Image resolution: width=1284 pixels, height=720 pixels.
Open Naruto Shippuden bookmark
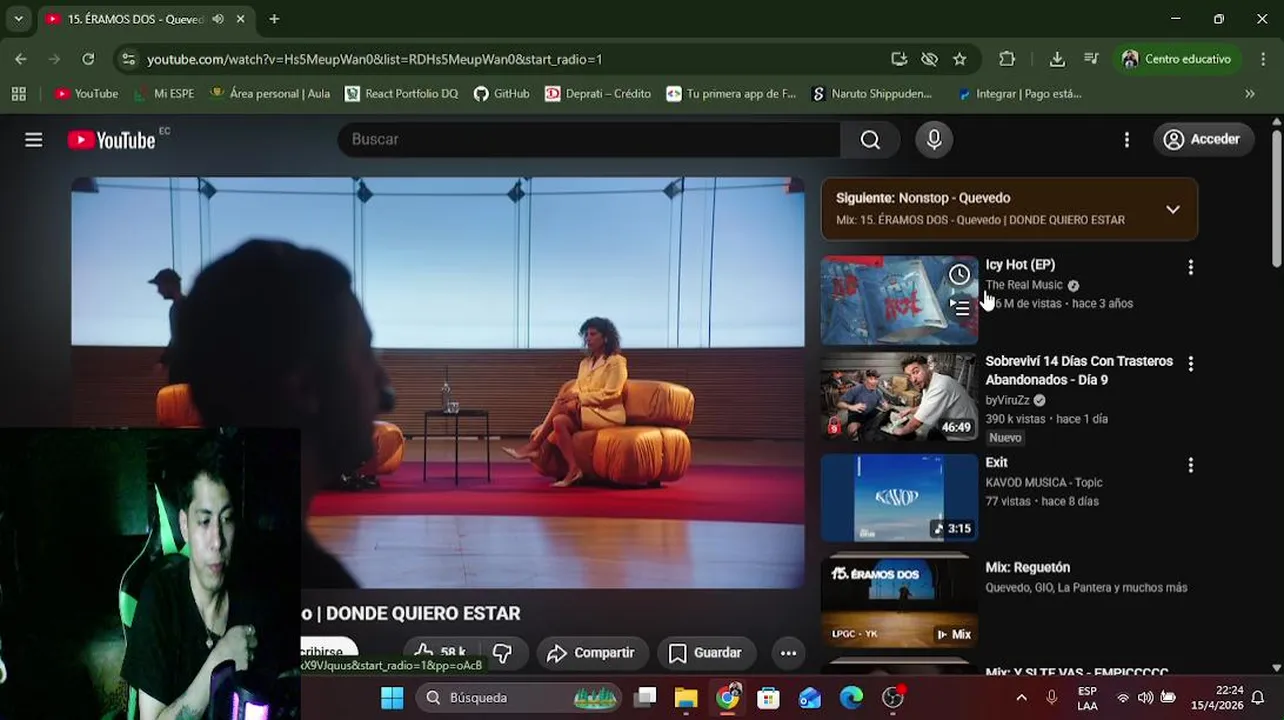click(872, 94)
